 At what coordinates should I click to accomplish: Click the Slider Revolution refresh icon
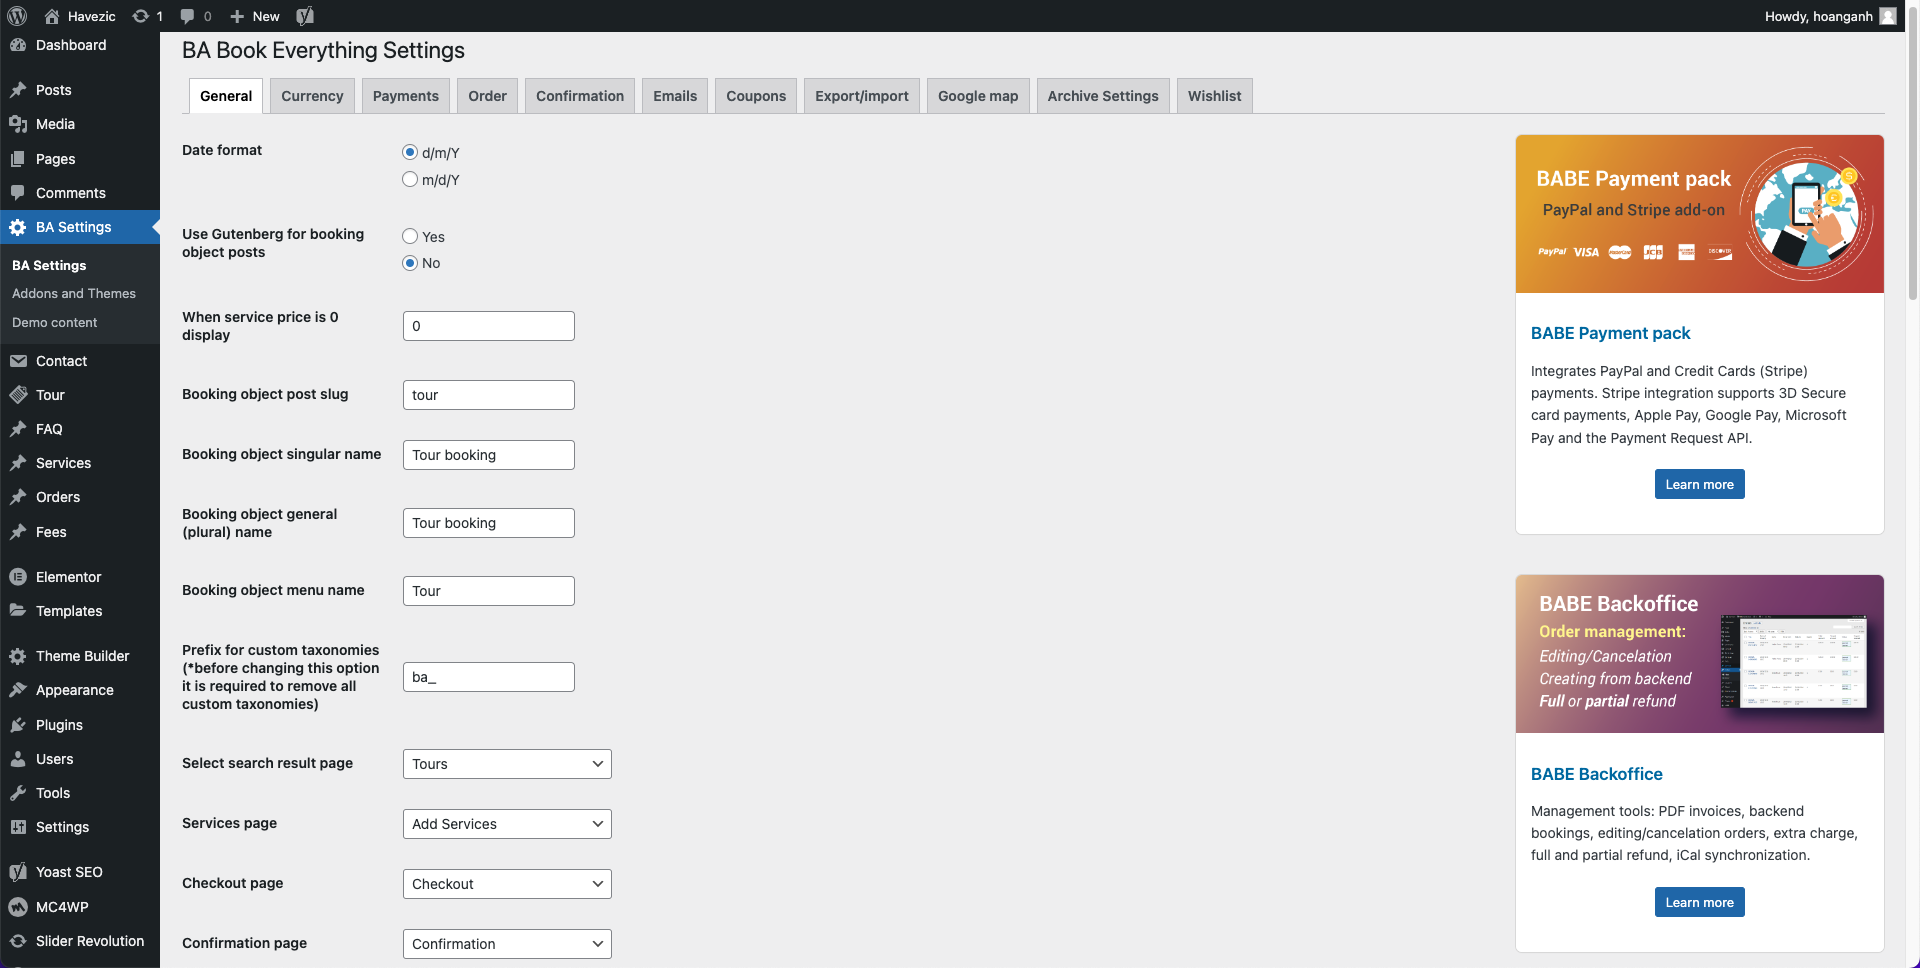(x=18, y=941)
